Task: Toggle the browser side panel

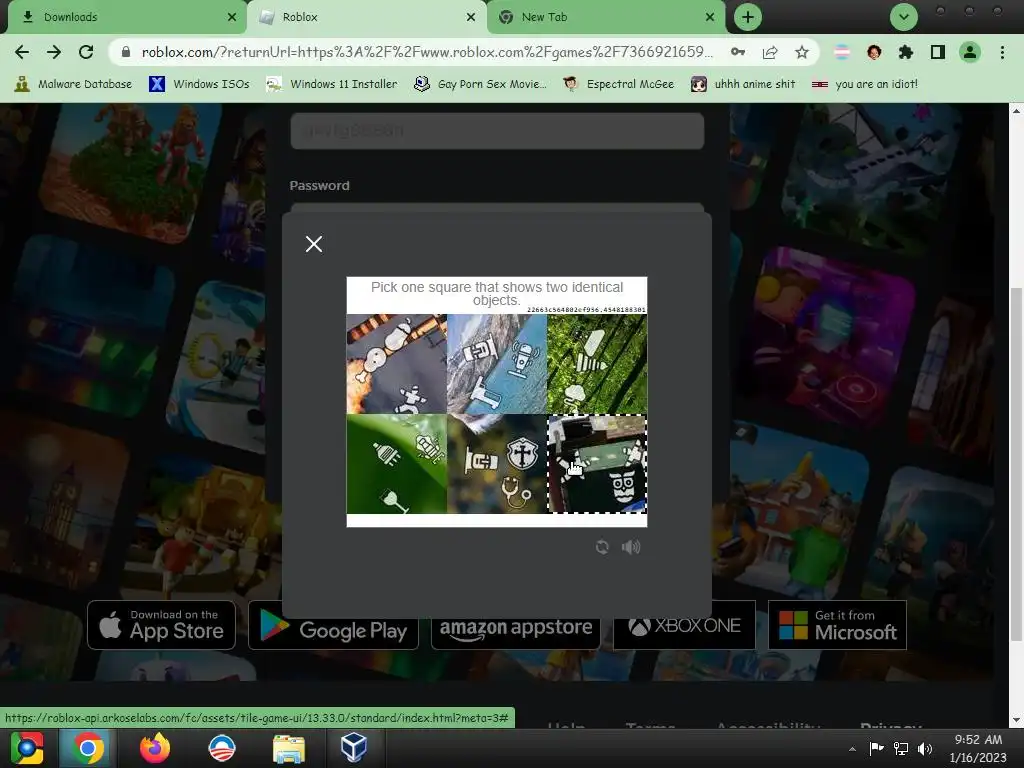Action: 938,52
